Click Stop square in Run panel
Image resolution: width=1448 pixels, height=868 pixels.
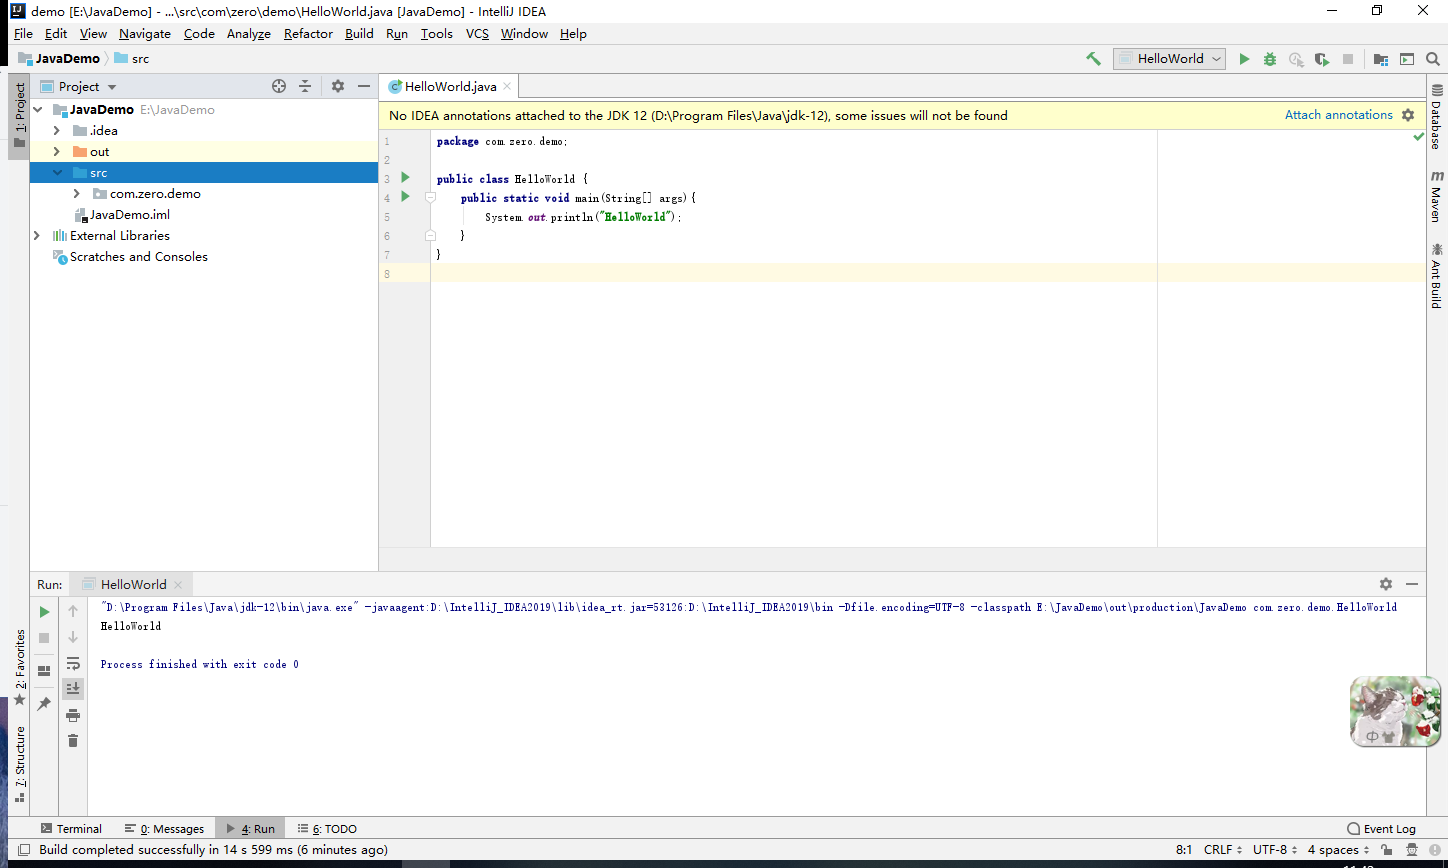(x=44, y=637)
